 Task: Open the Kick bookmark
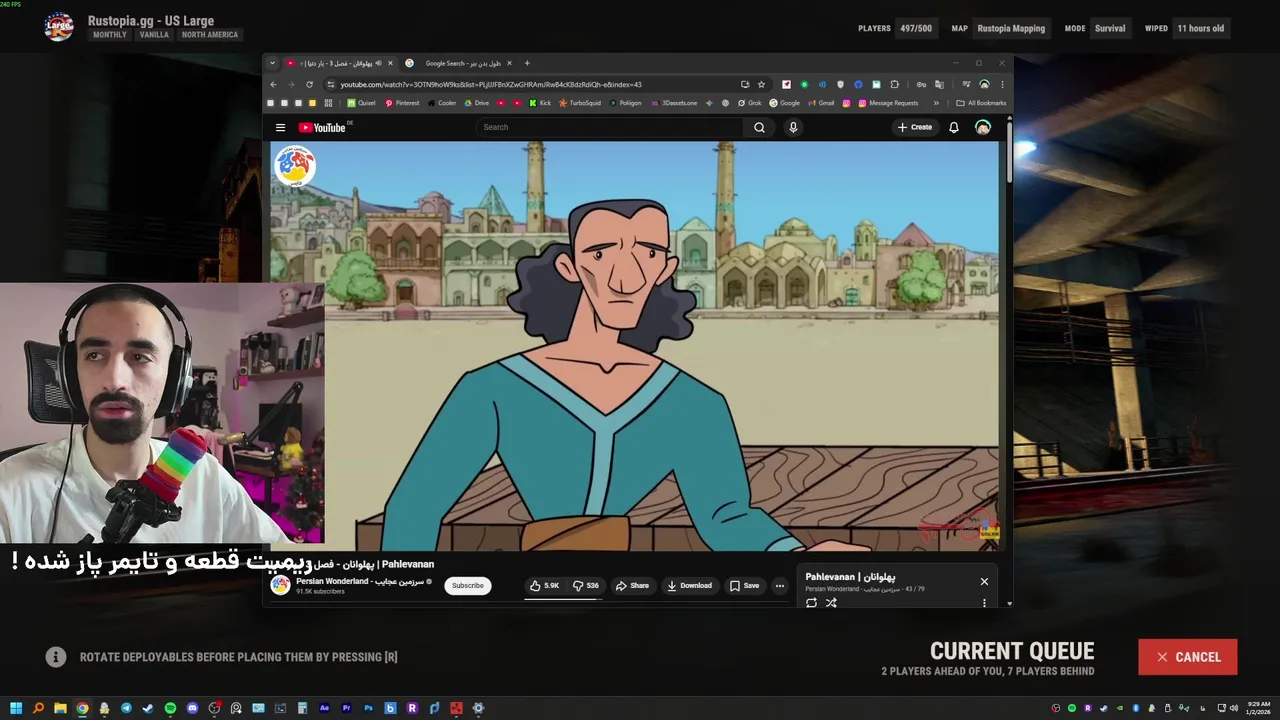(540, 103)
